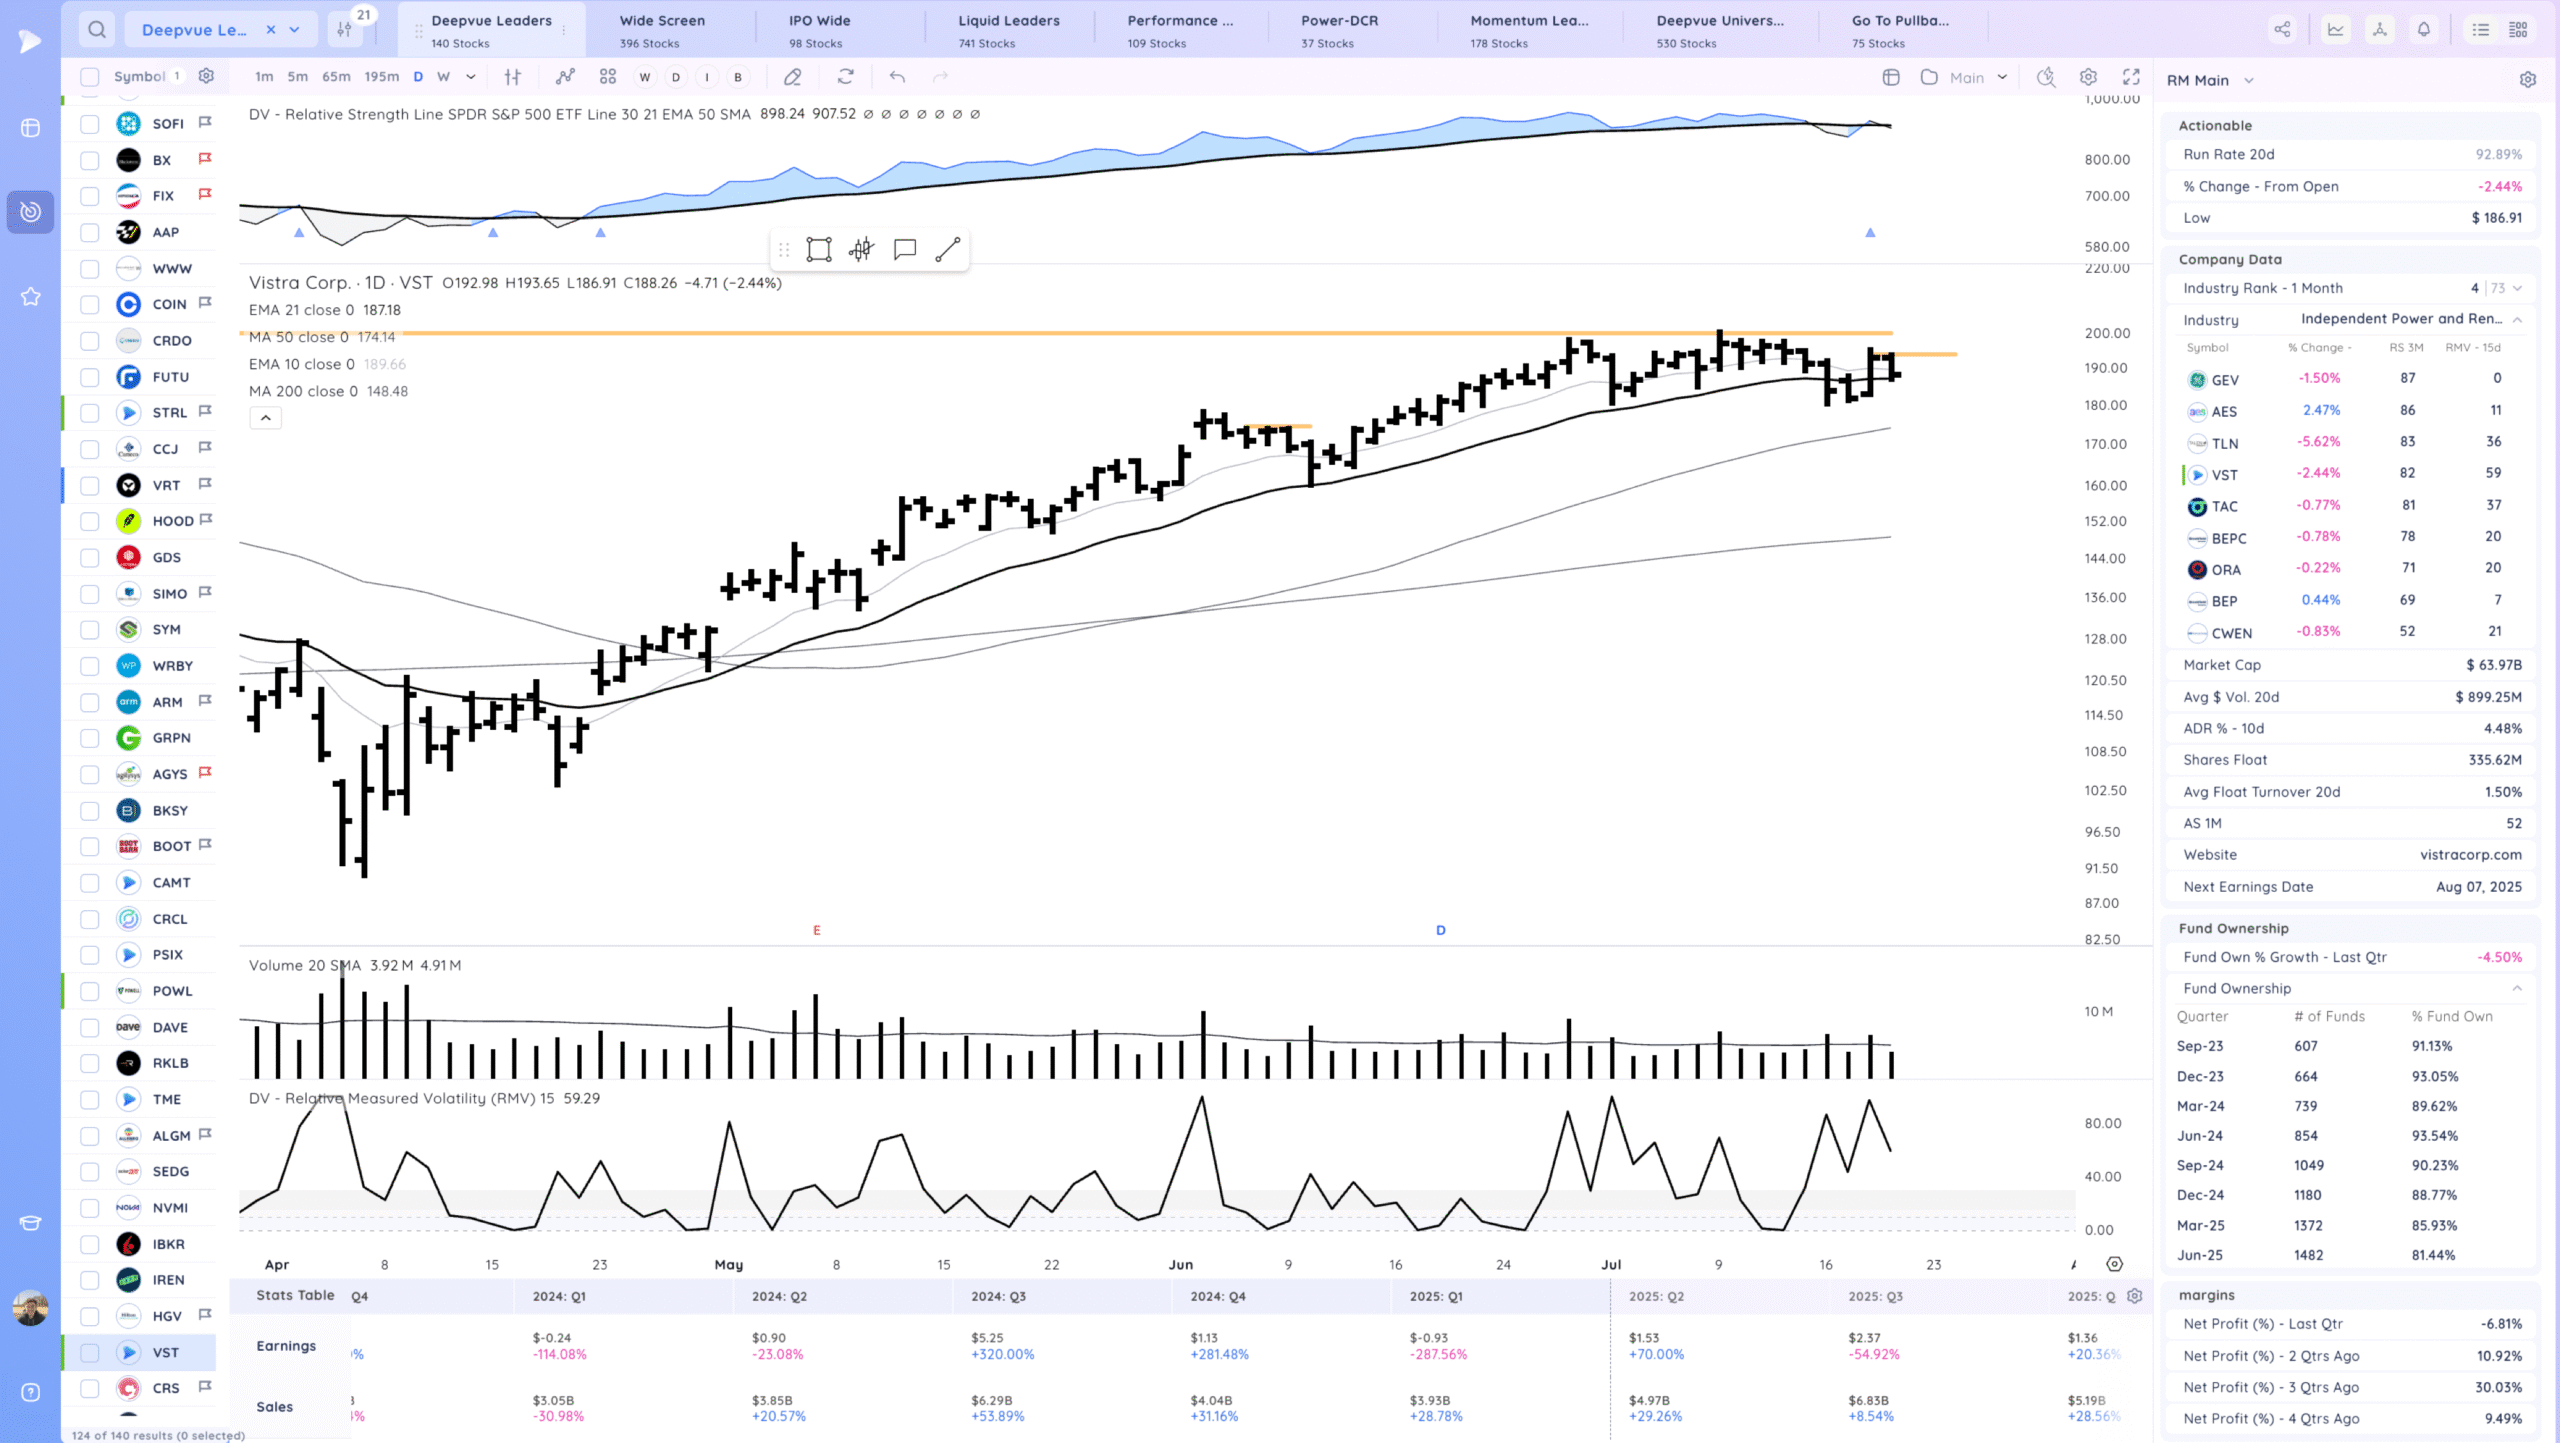
Task: Check the COIN row checkbox
Action: pos(90,304)
